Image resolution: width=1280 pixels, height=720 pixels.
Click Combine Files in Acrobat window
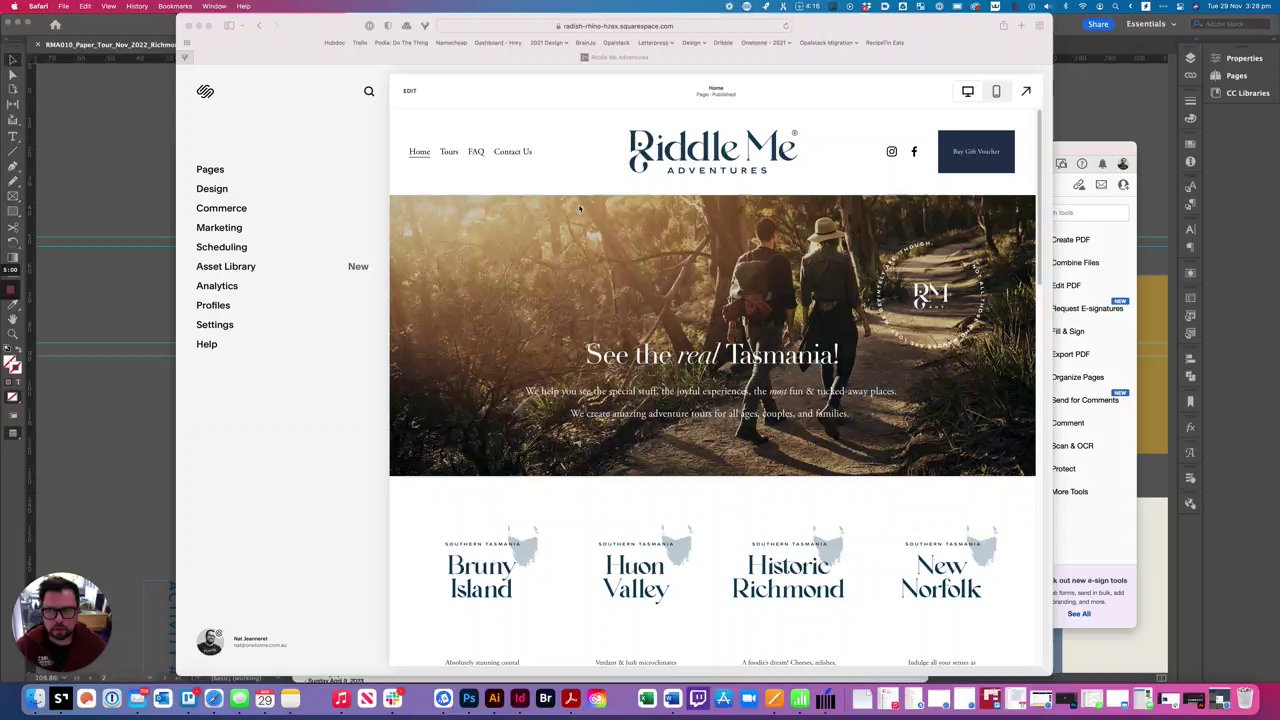[1075, 263]
